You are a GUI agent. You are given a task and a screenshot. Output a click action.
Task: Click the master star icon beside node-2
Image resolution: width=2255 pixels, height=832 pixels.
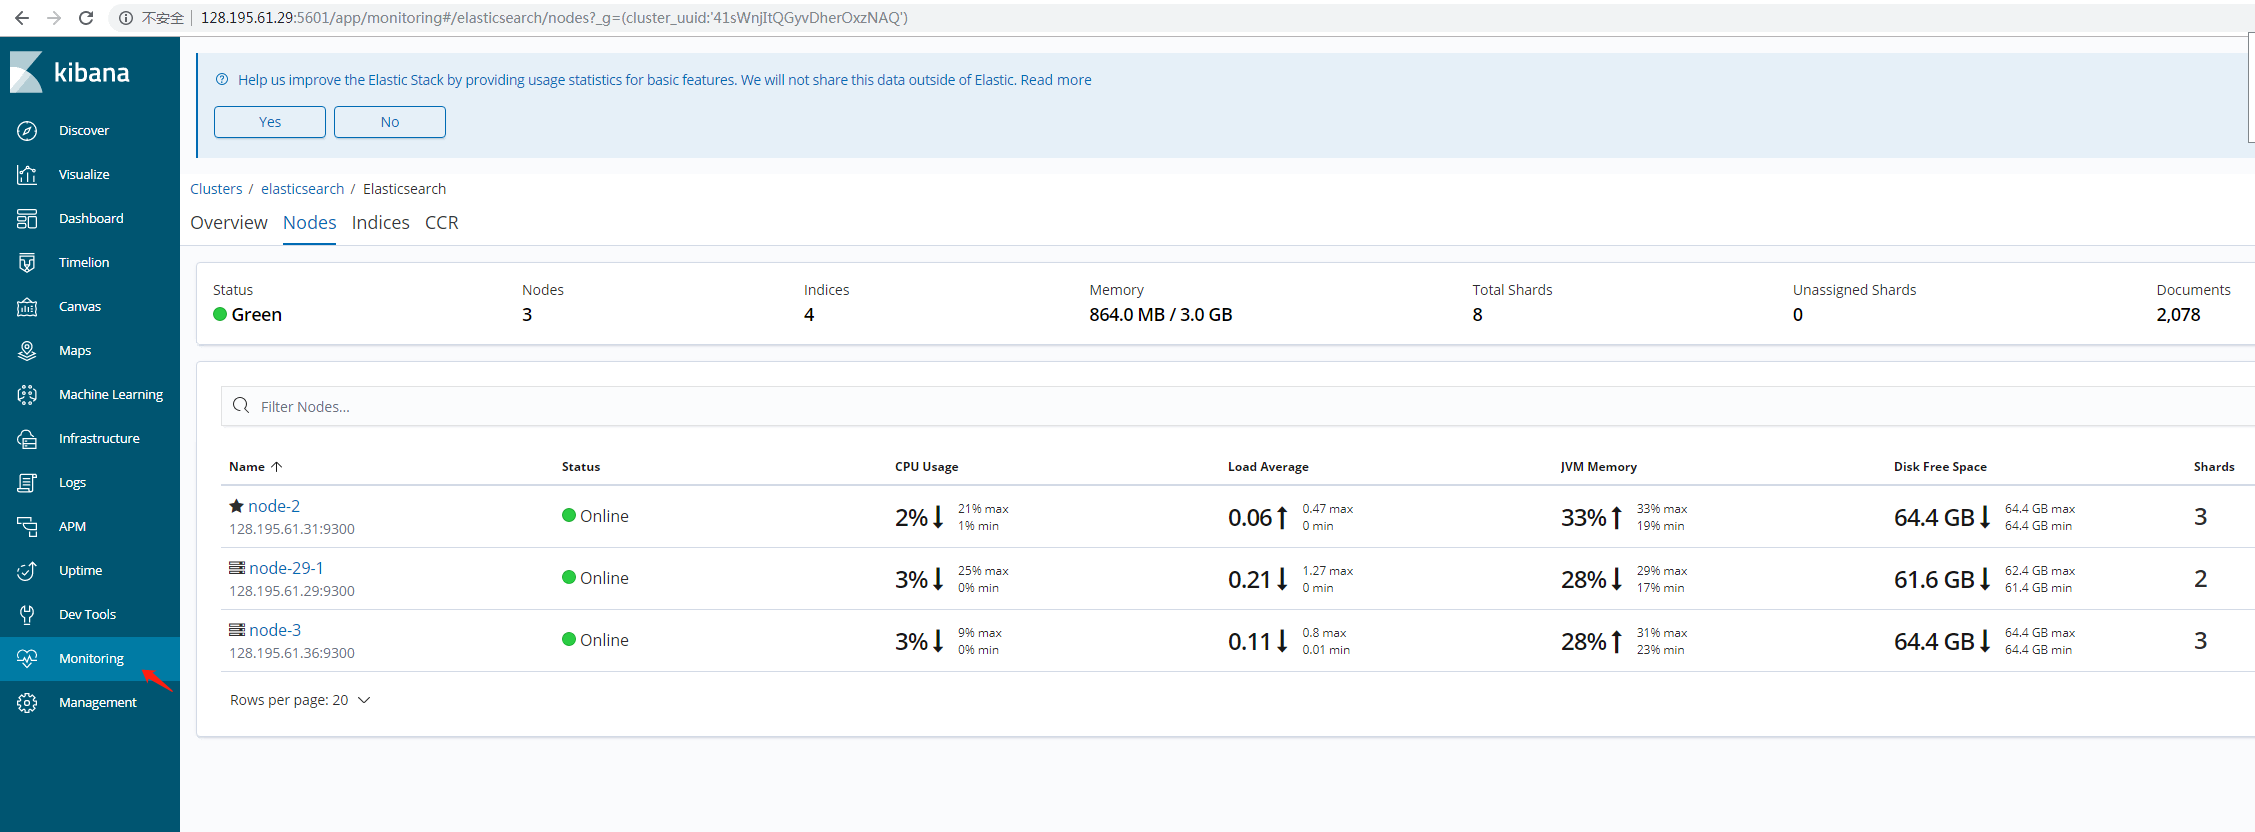point(236,506)
